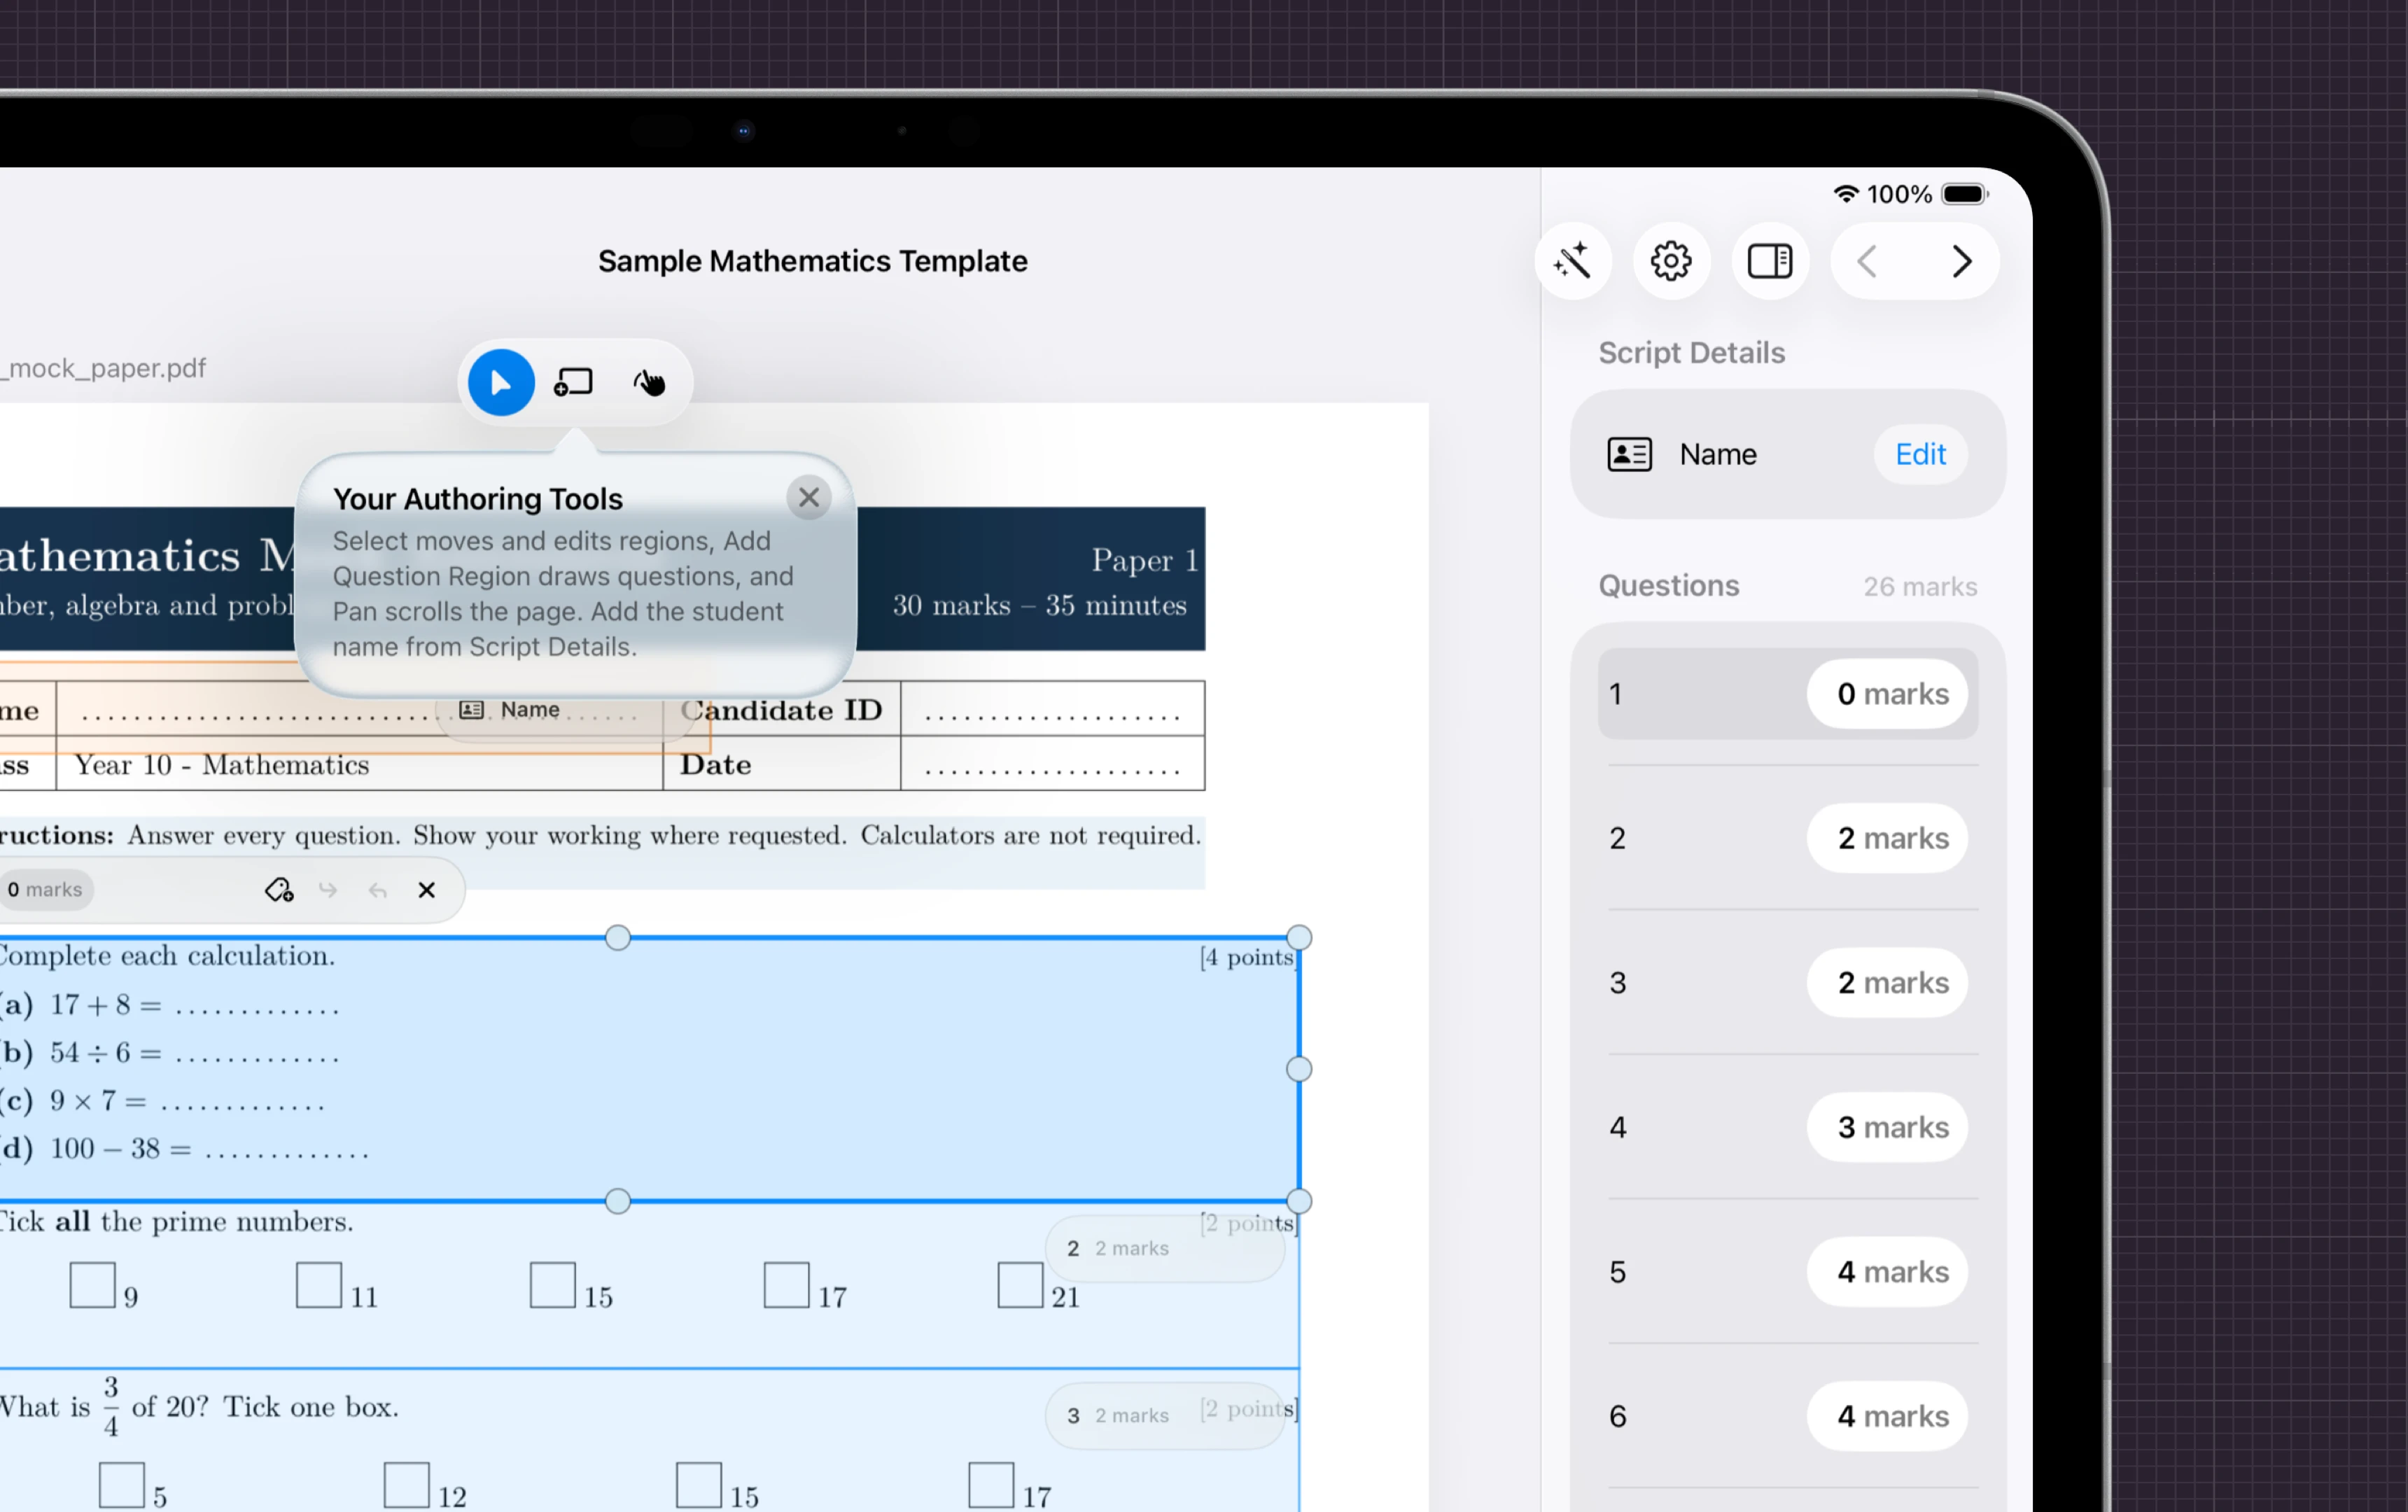Click the Candidate ID dotted field

coord(1053,710)
